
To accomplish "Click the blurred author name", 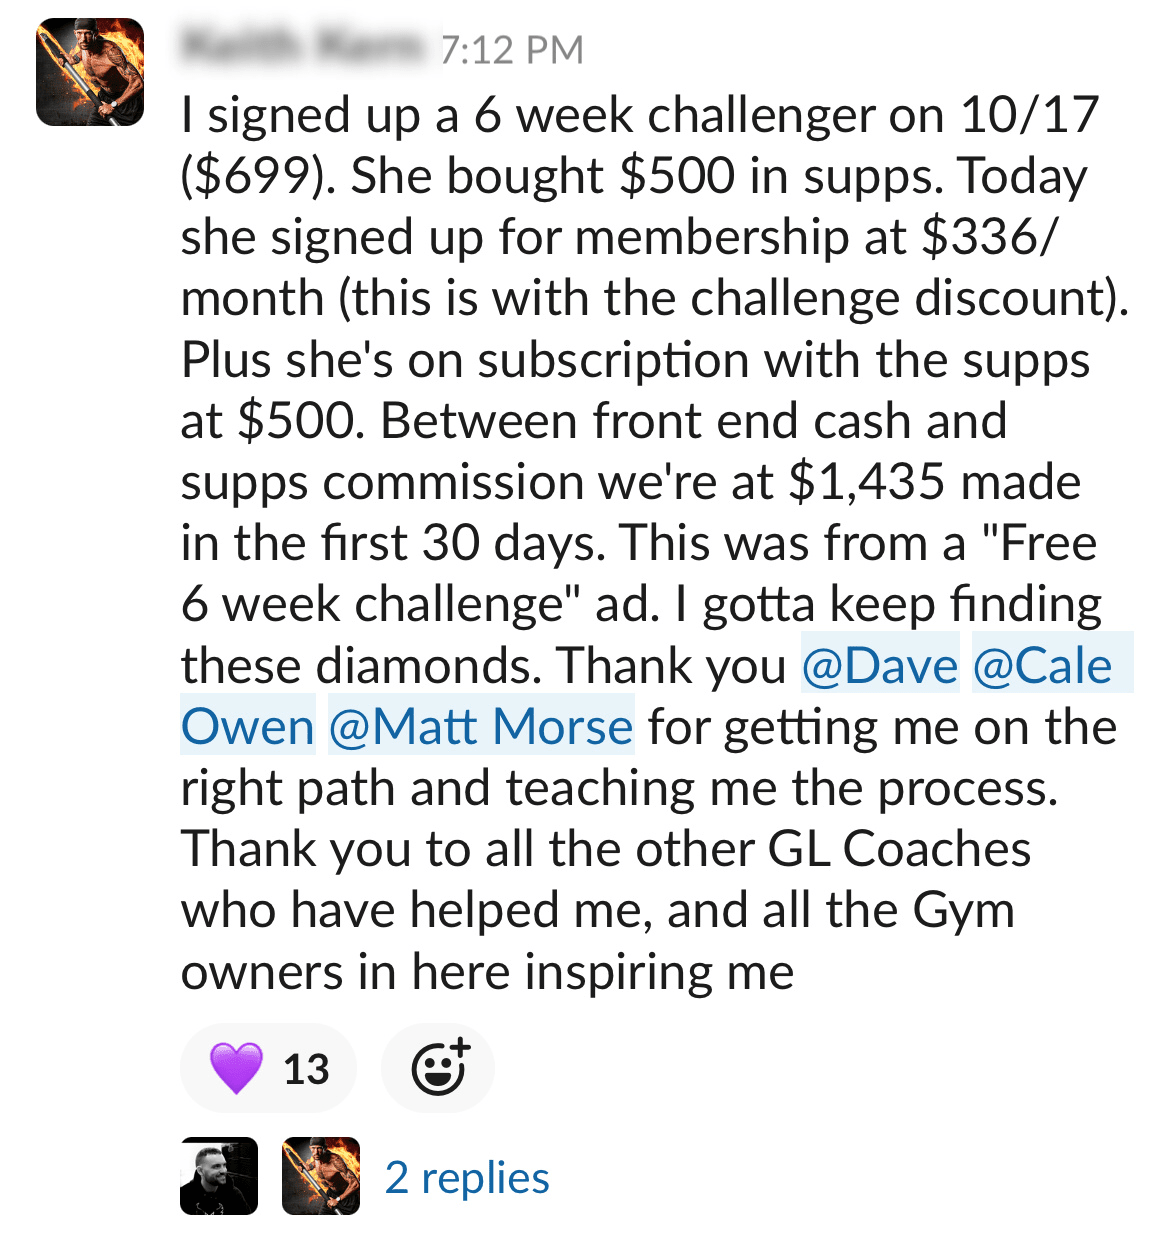I will point(302,47).
